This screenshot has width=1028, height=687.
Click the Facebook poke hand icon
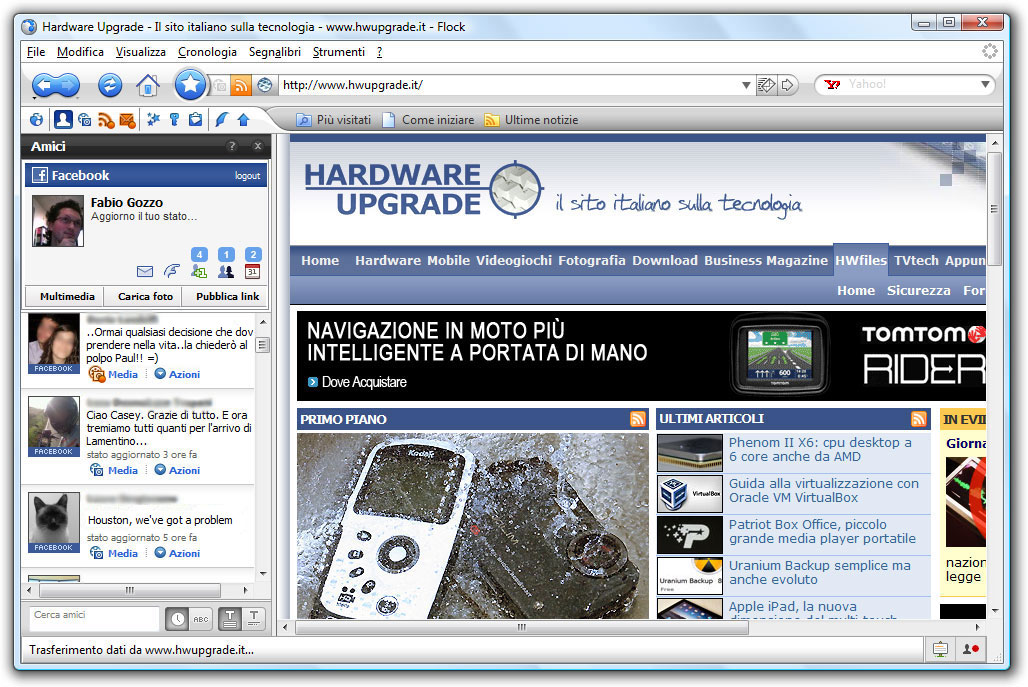point(172,271)
